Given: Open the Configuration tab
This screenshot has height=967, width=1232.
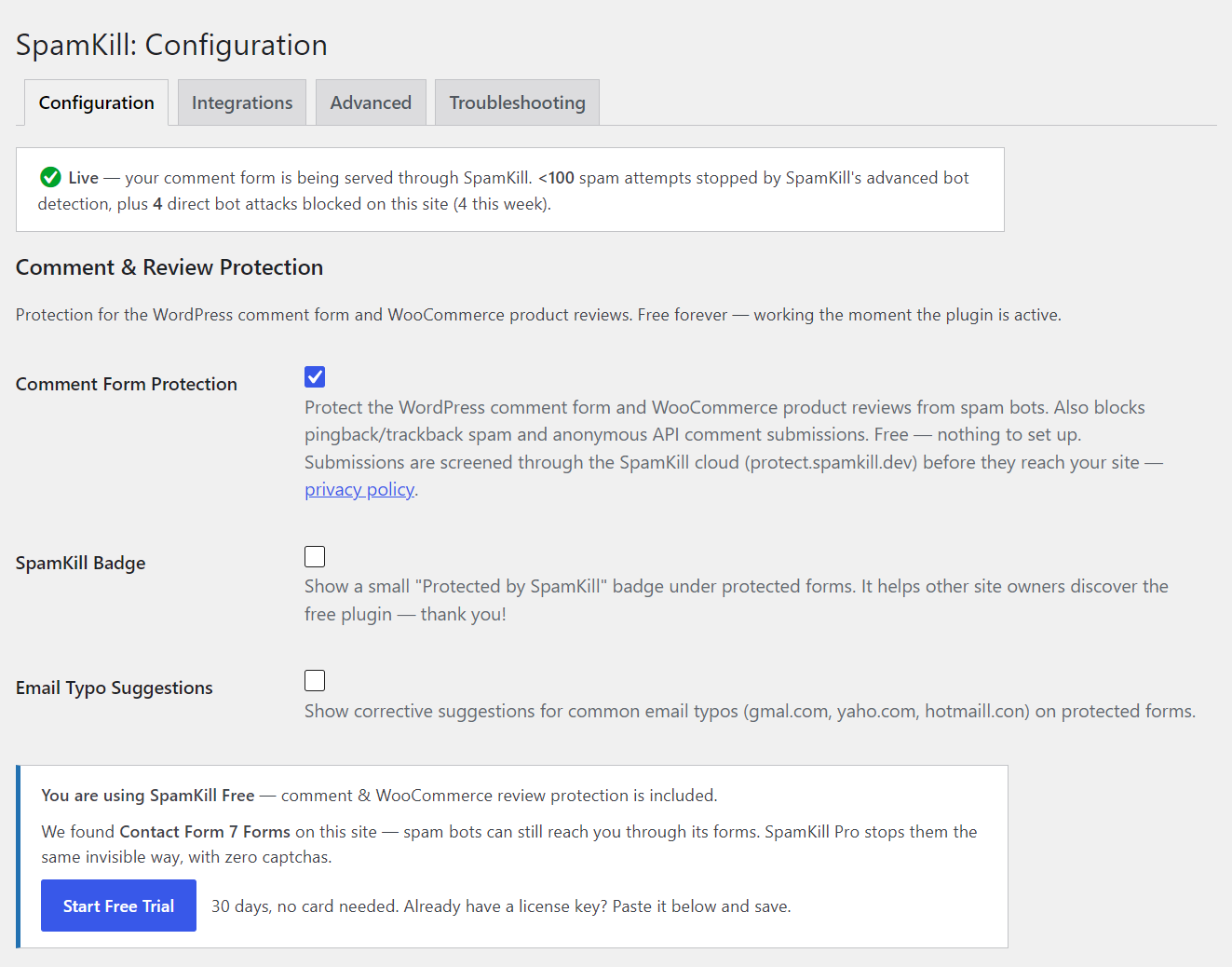Looking at the screenshot, I should (x=96, y=103).
